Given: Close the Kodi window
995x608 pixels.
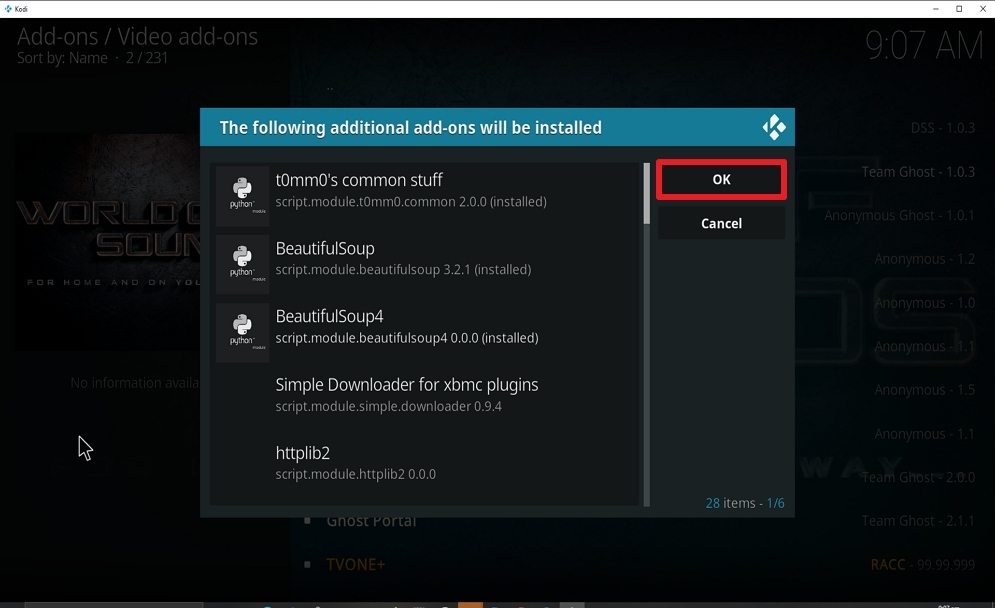Looking at the screenshot, I should pyautogui.click(x=983, y=9).
